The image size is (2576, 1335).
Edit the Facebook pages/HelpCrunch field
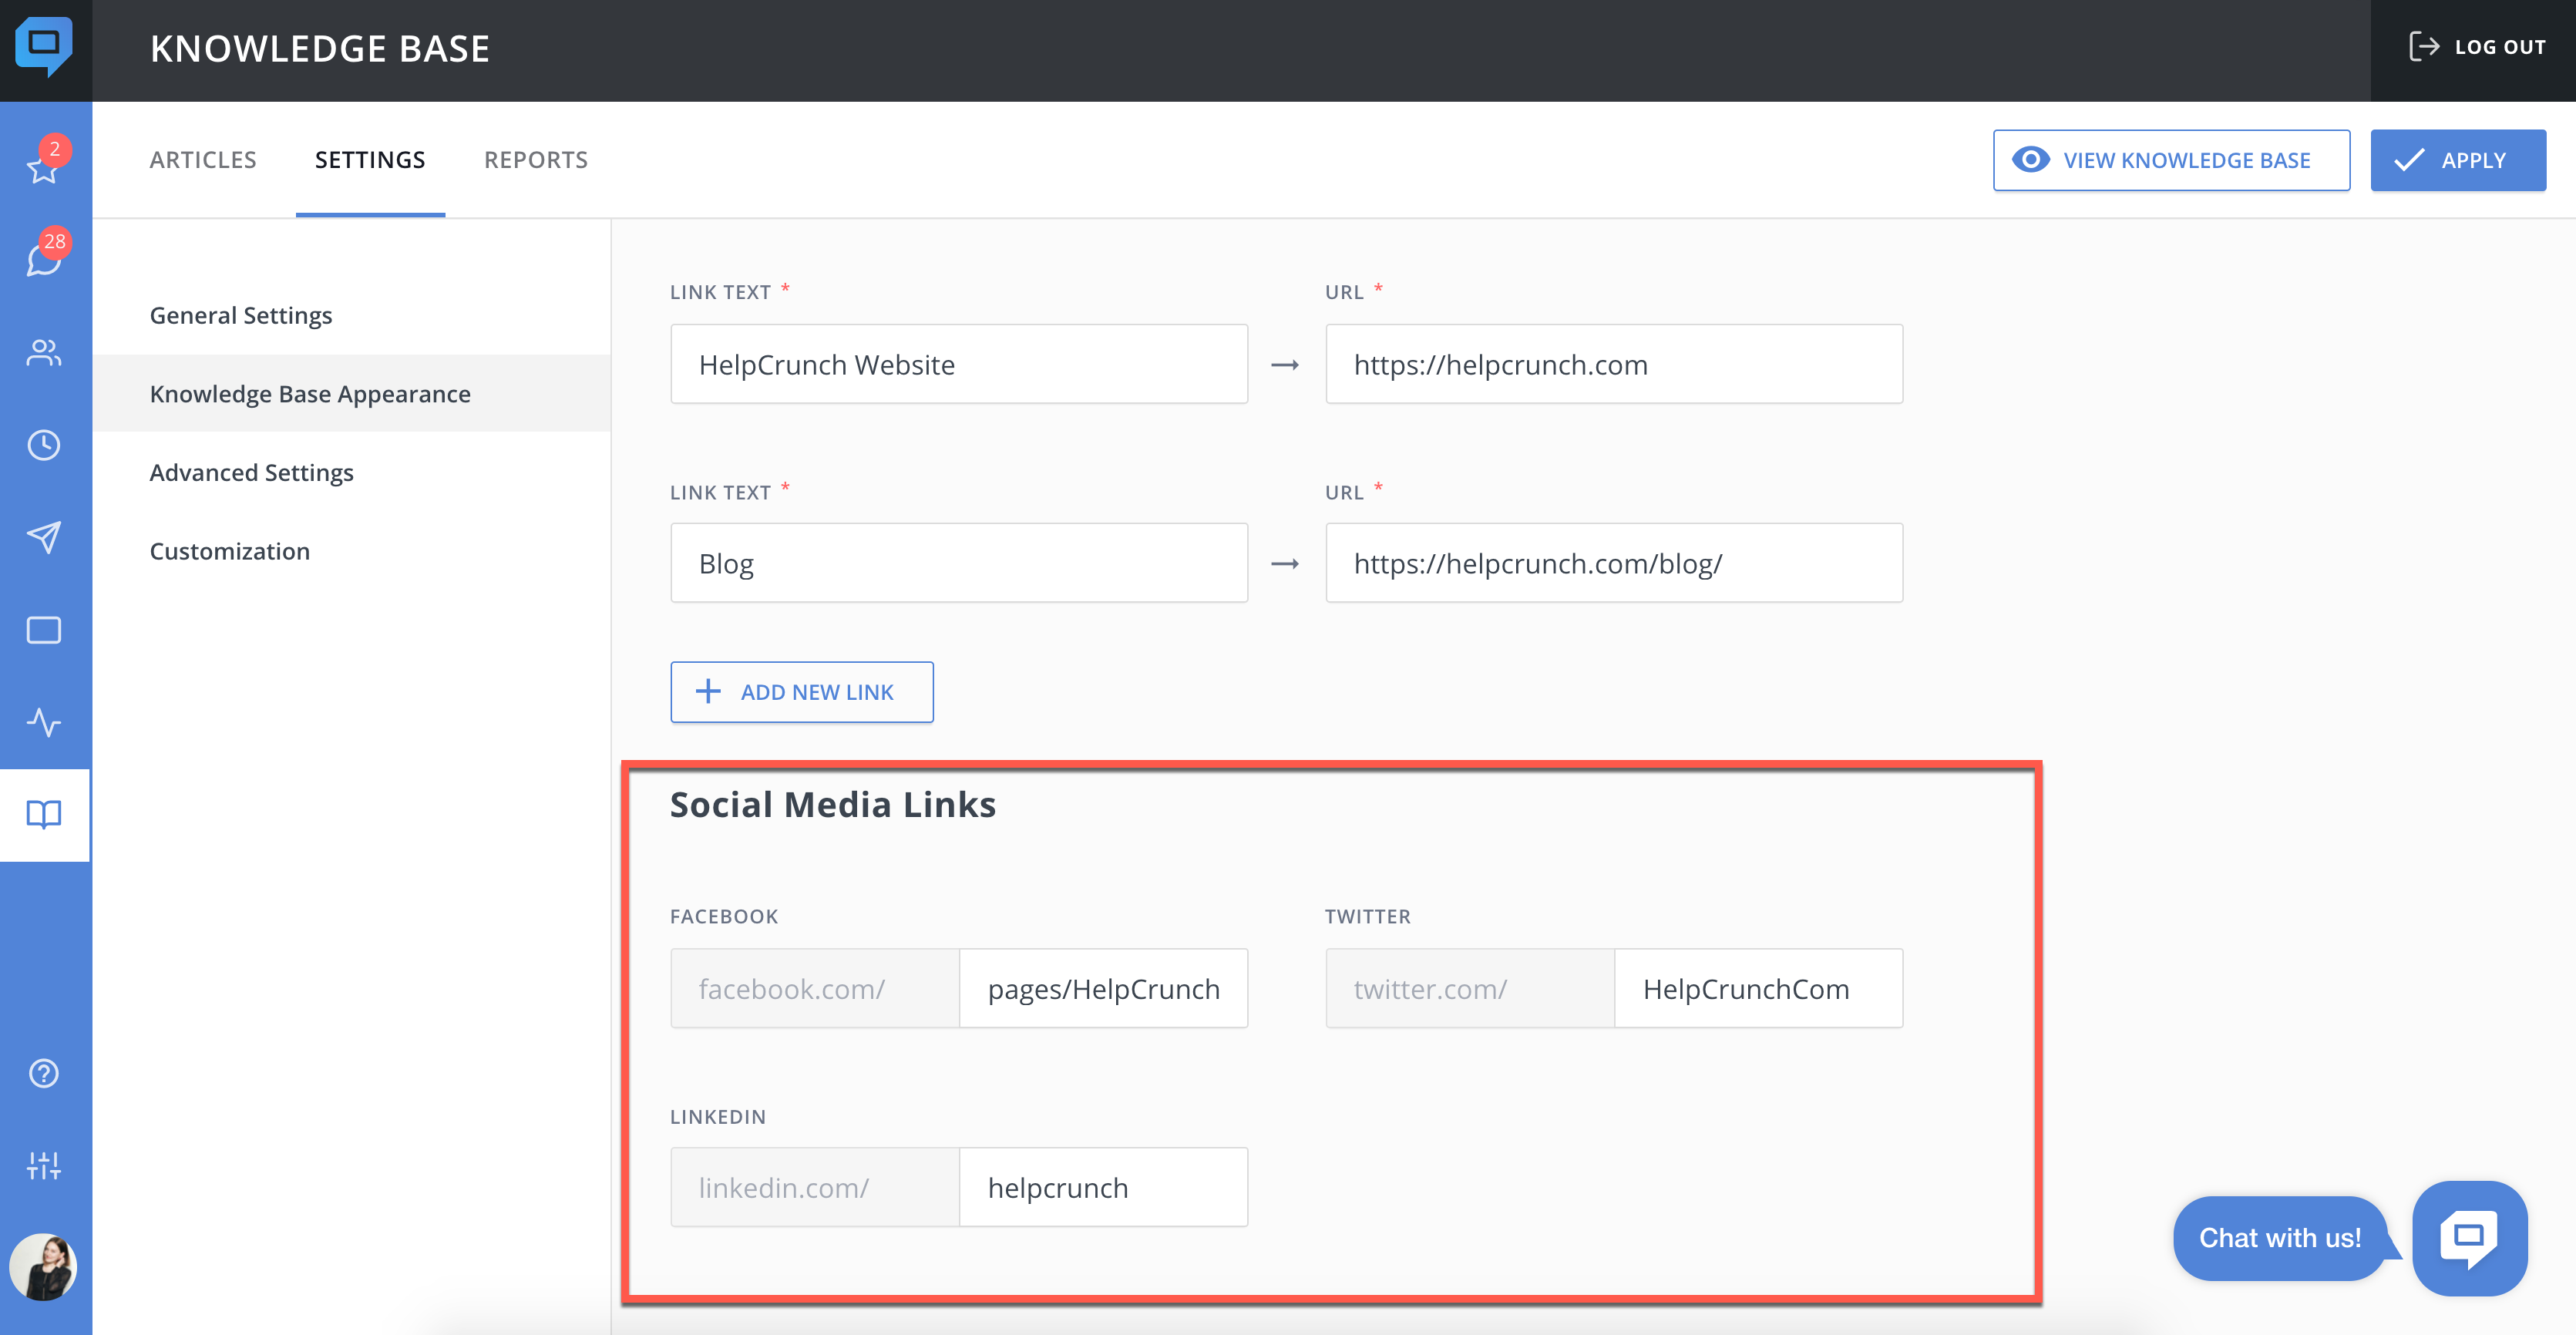pyautogui.click(x=1104, y=988)
